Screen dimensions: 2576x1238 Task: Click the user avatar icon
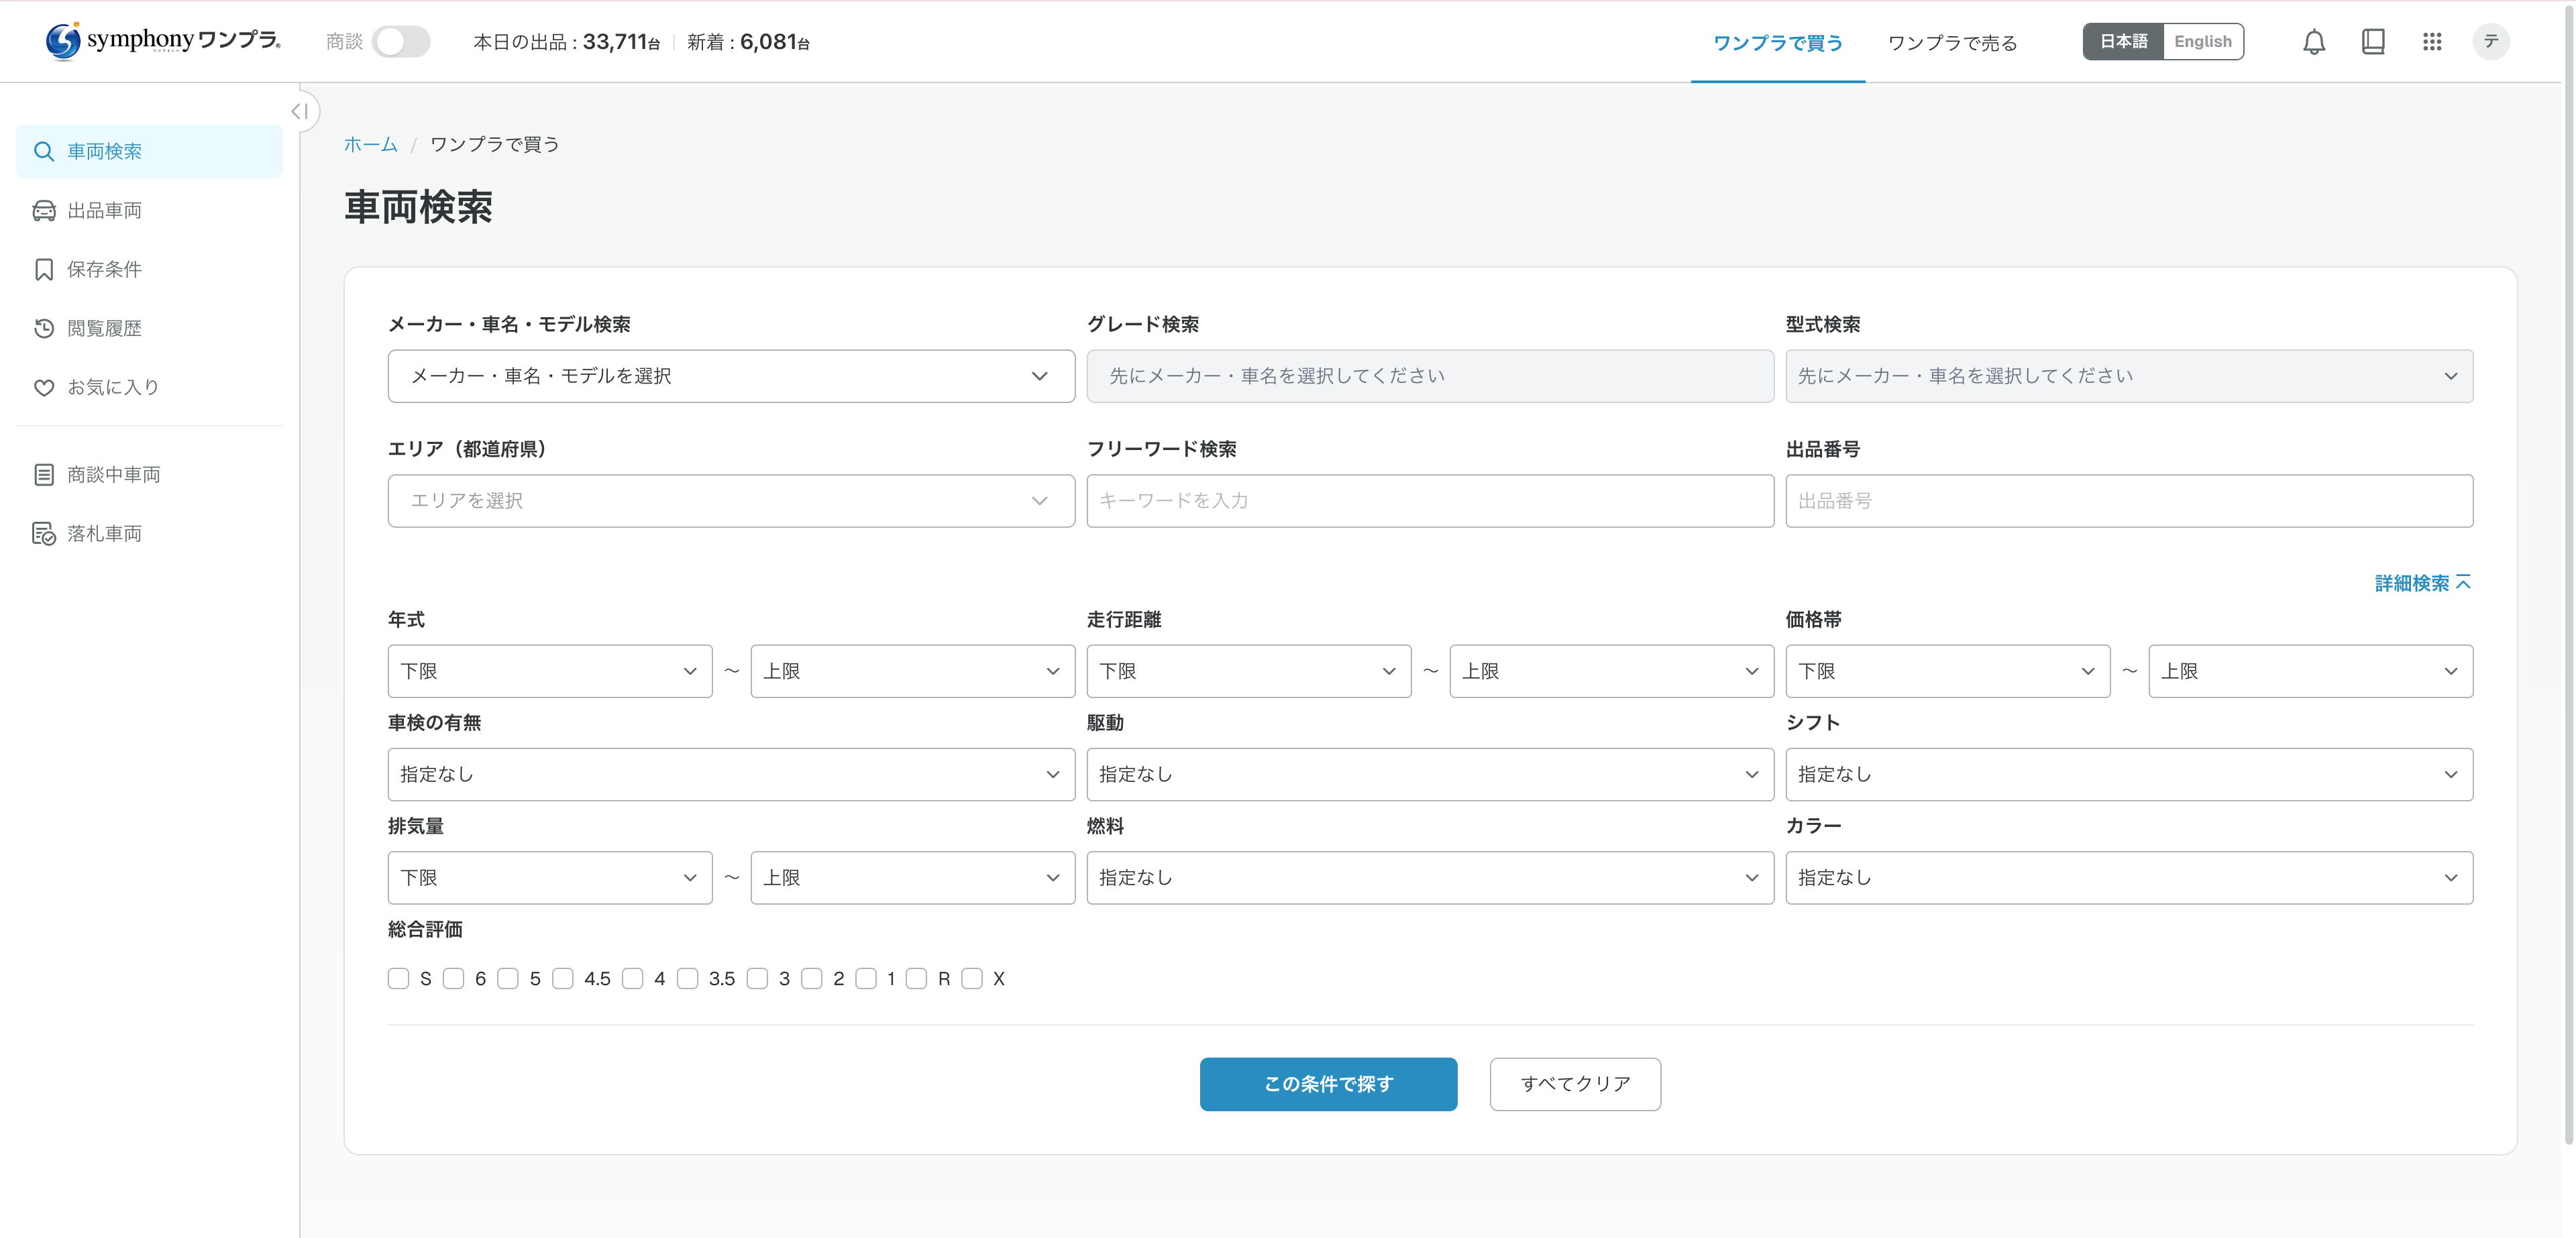(2491, 42)
